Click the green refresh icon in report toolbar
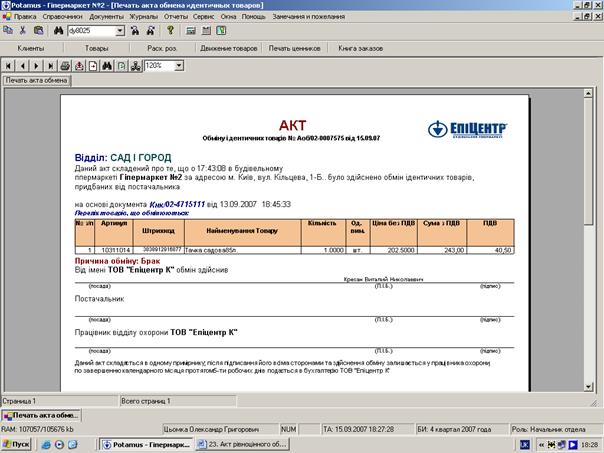Image resolution: width=604 pixels, height=453 pixels. (x=121, y=66)
